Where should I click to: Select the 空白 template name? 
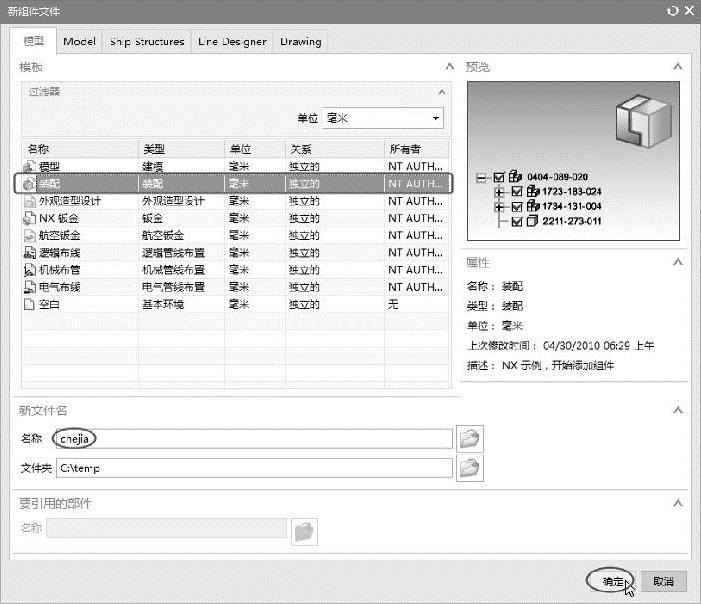click(49, 304)
